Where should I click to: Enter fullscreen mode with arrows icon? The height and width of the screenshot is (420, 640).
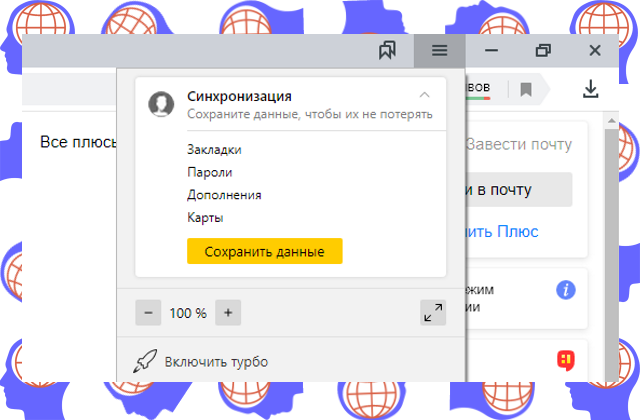pos(433,313)
